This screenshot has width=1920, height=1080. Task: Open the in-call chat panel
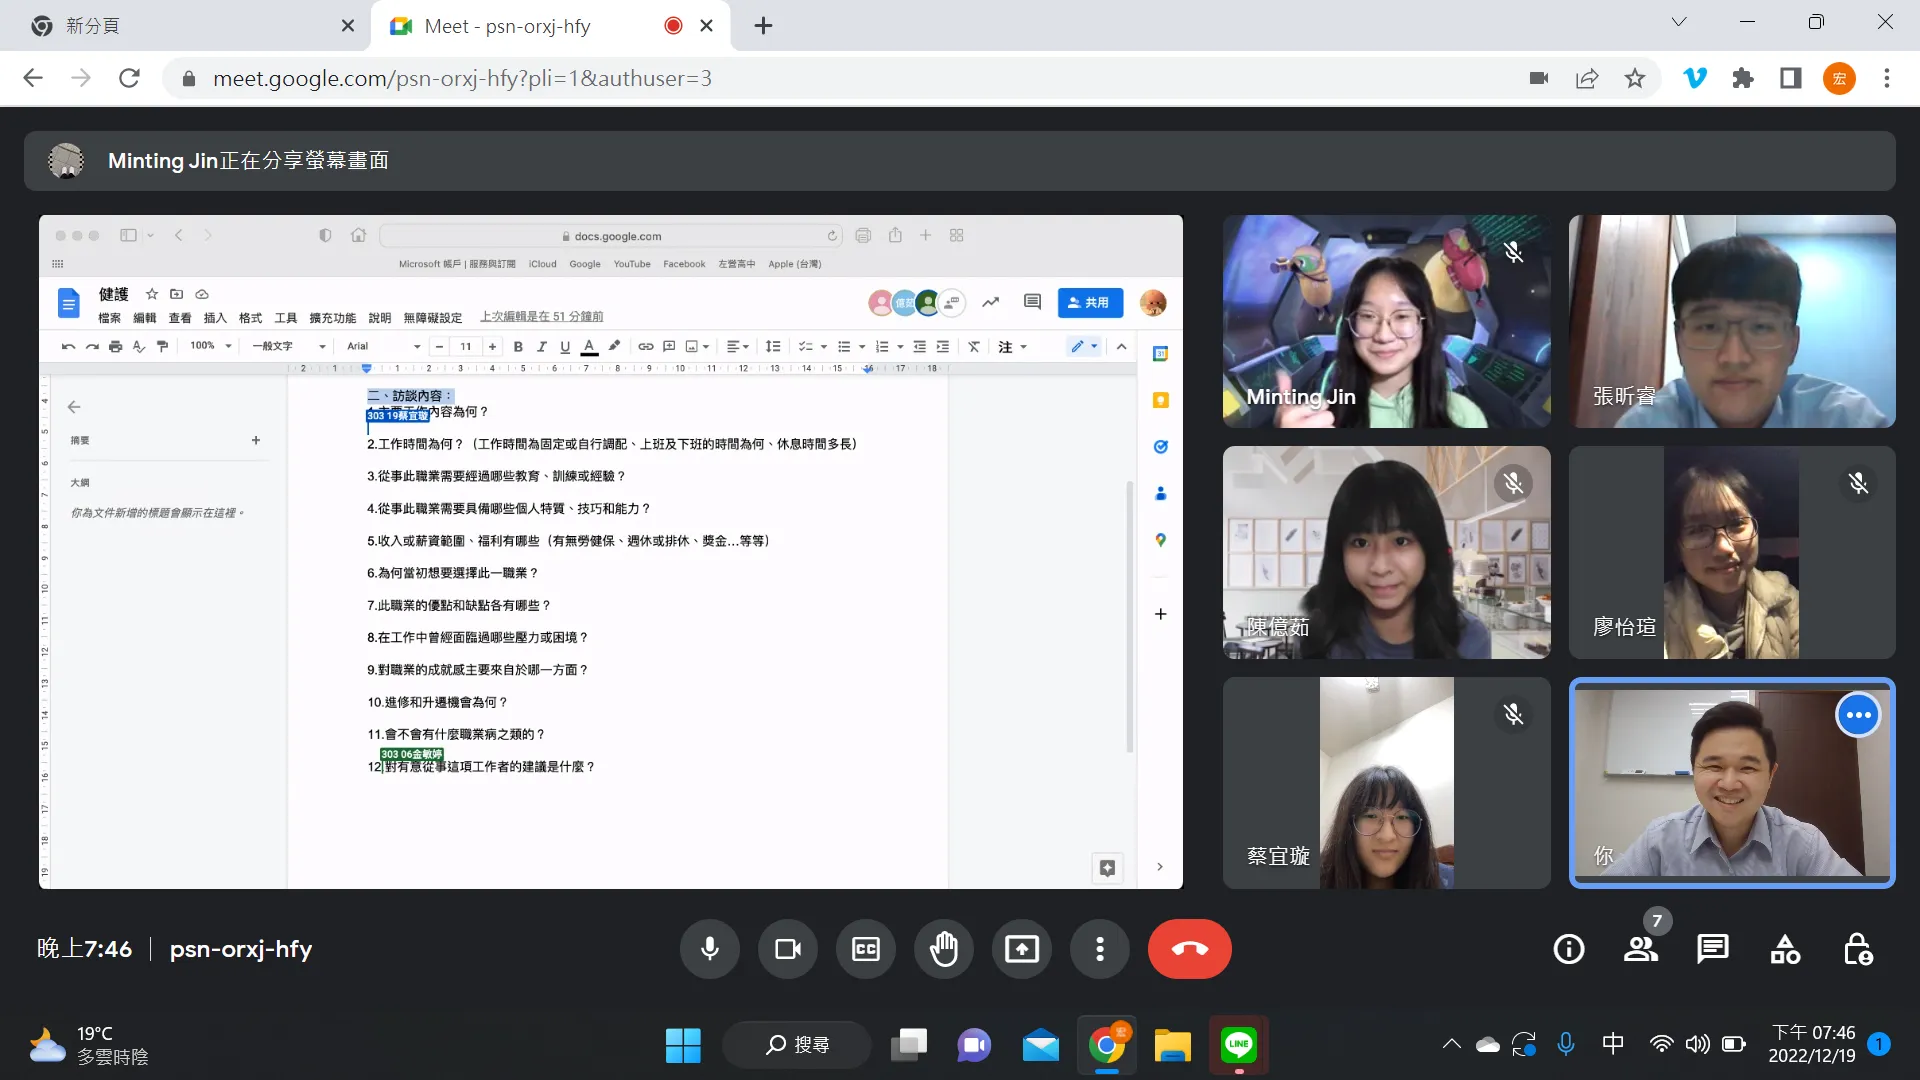[1712, 949]
